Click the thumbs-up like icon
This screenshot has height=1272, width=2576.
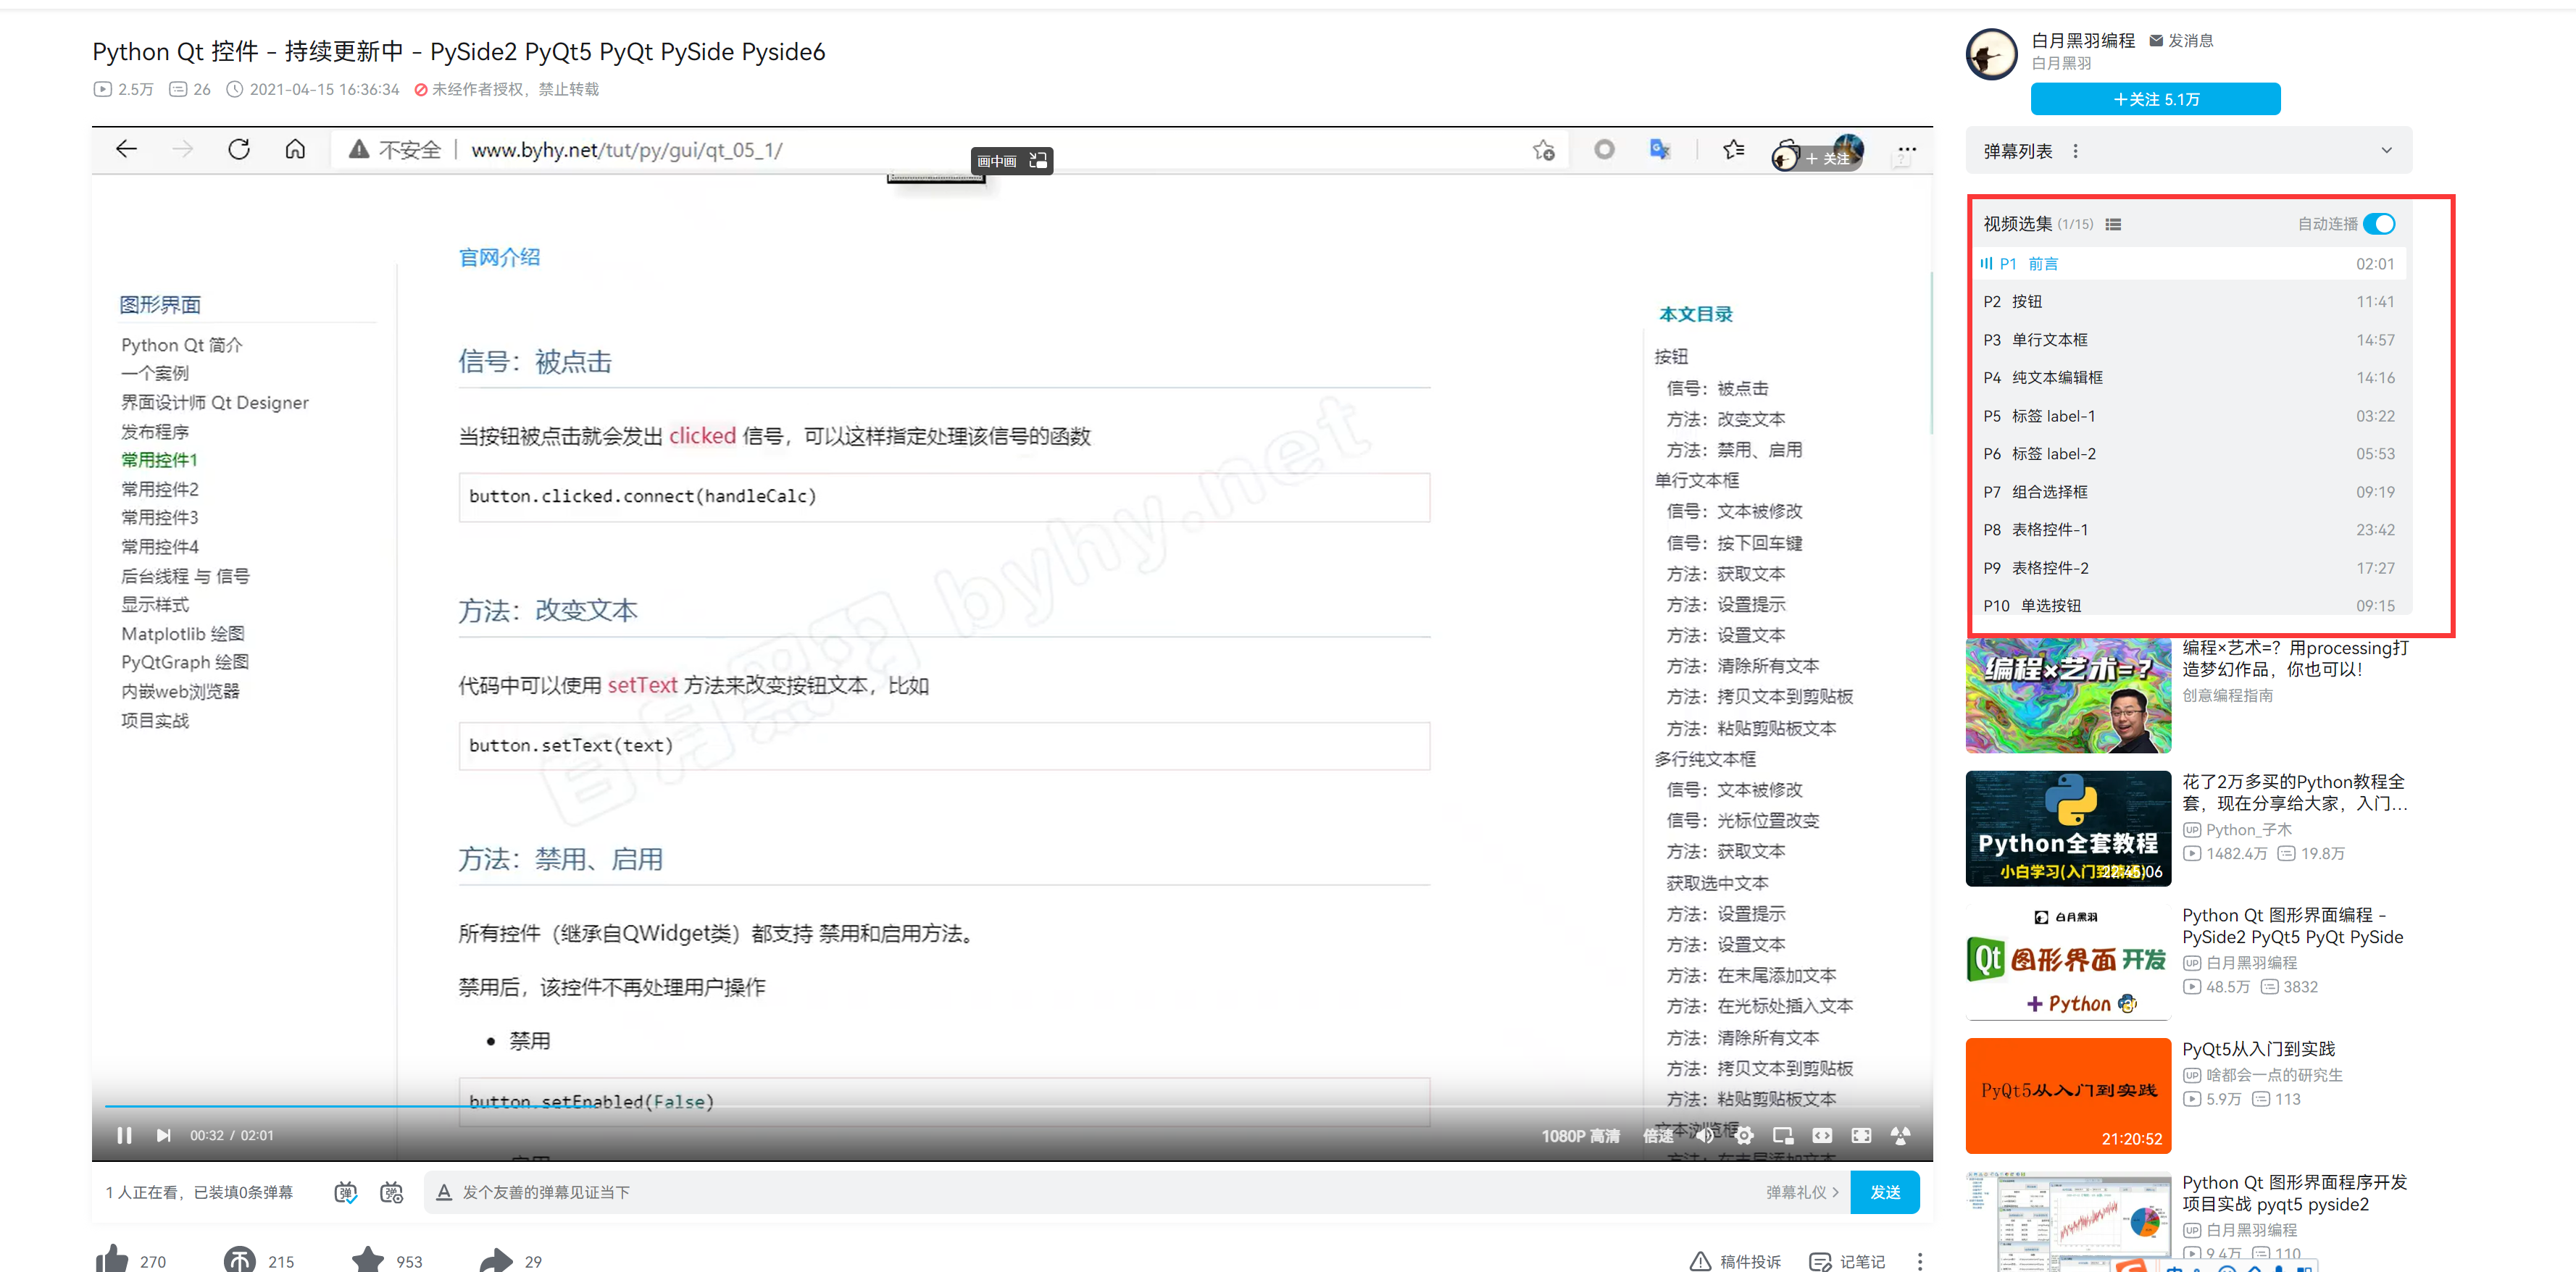click(112, 1259)
